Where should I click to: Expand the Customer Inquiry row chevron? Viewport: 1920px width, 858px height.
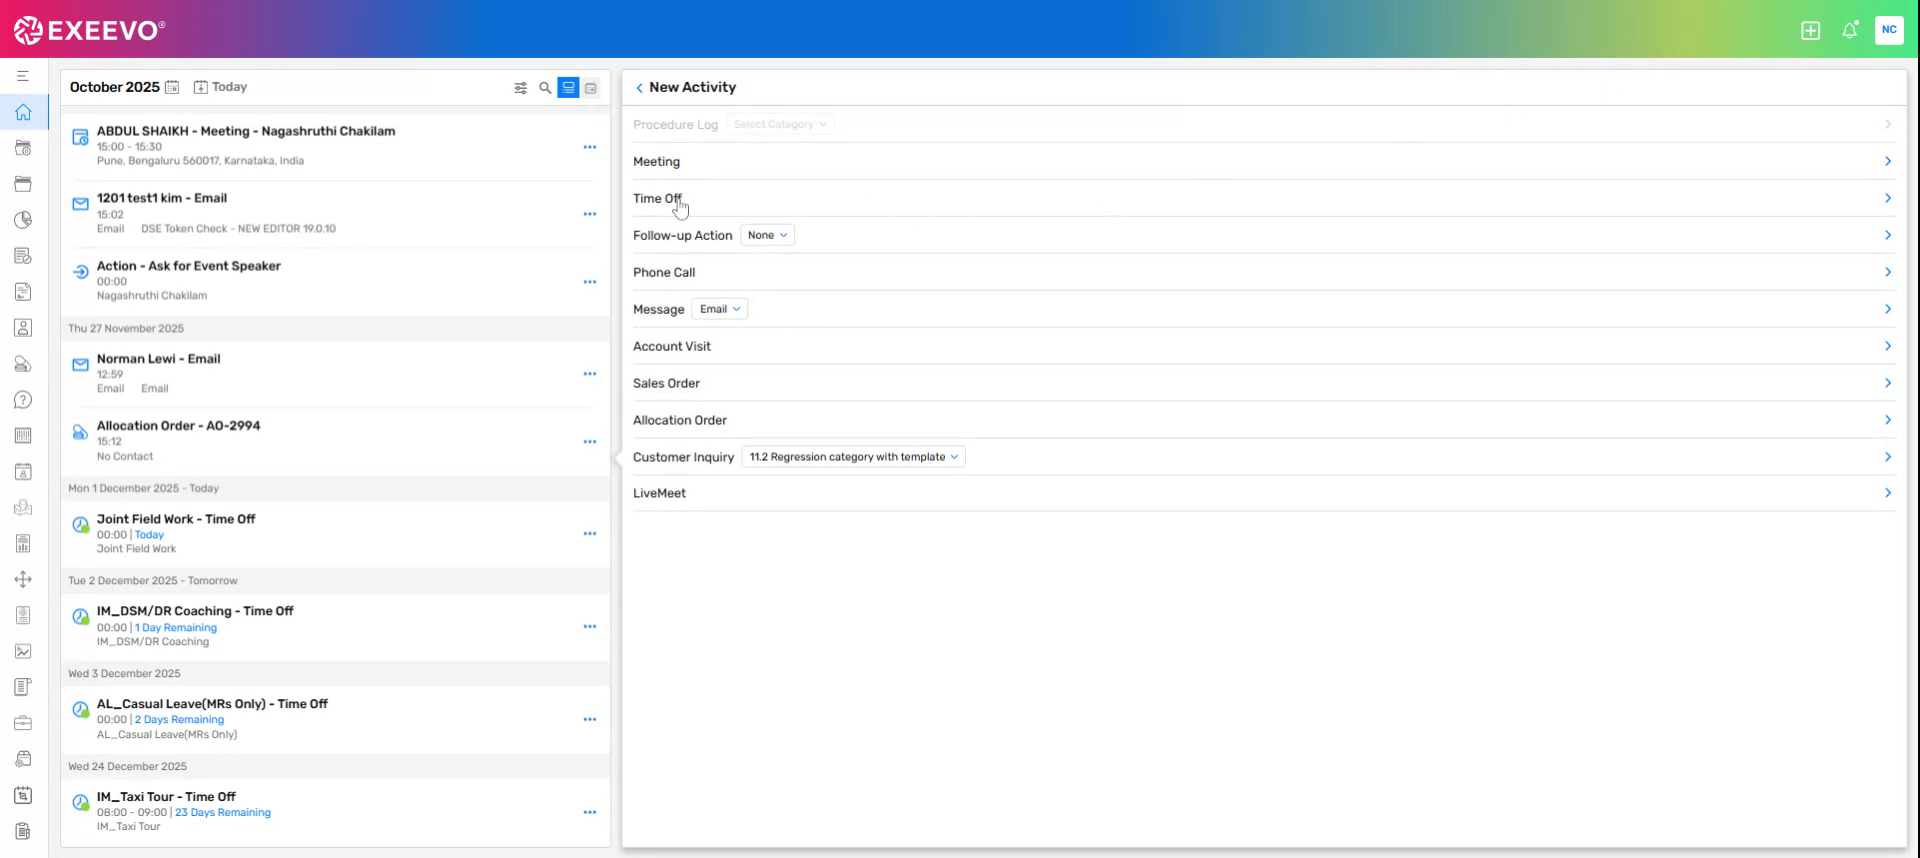1888,457
